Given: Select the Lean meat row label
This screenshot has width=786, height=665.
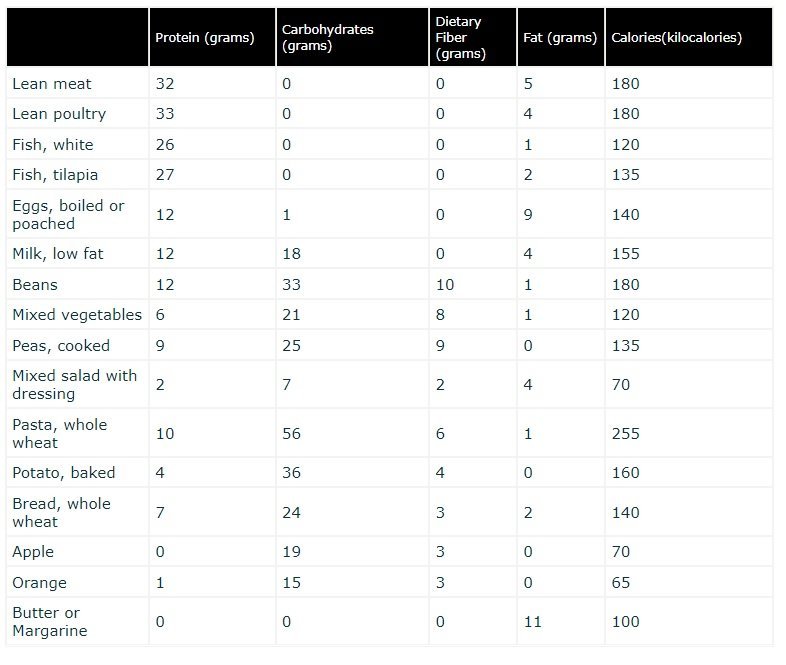Looking at the screenshot, I should point(46,84).
